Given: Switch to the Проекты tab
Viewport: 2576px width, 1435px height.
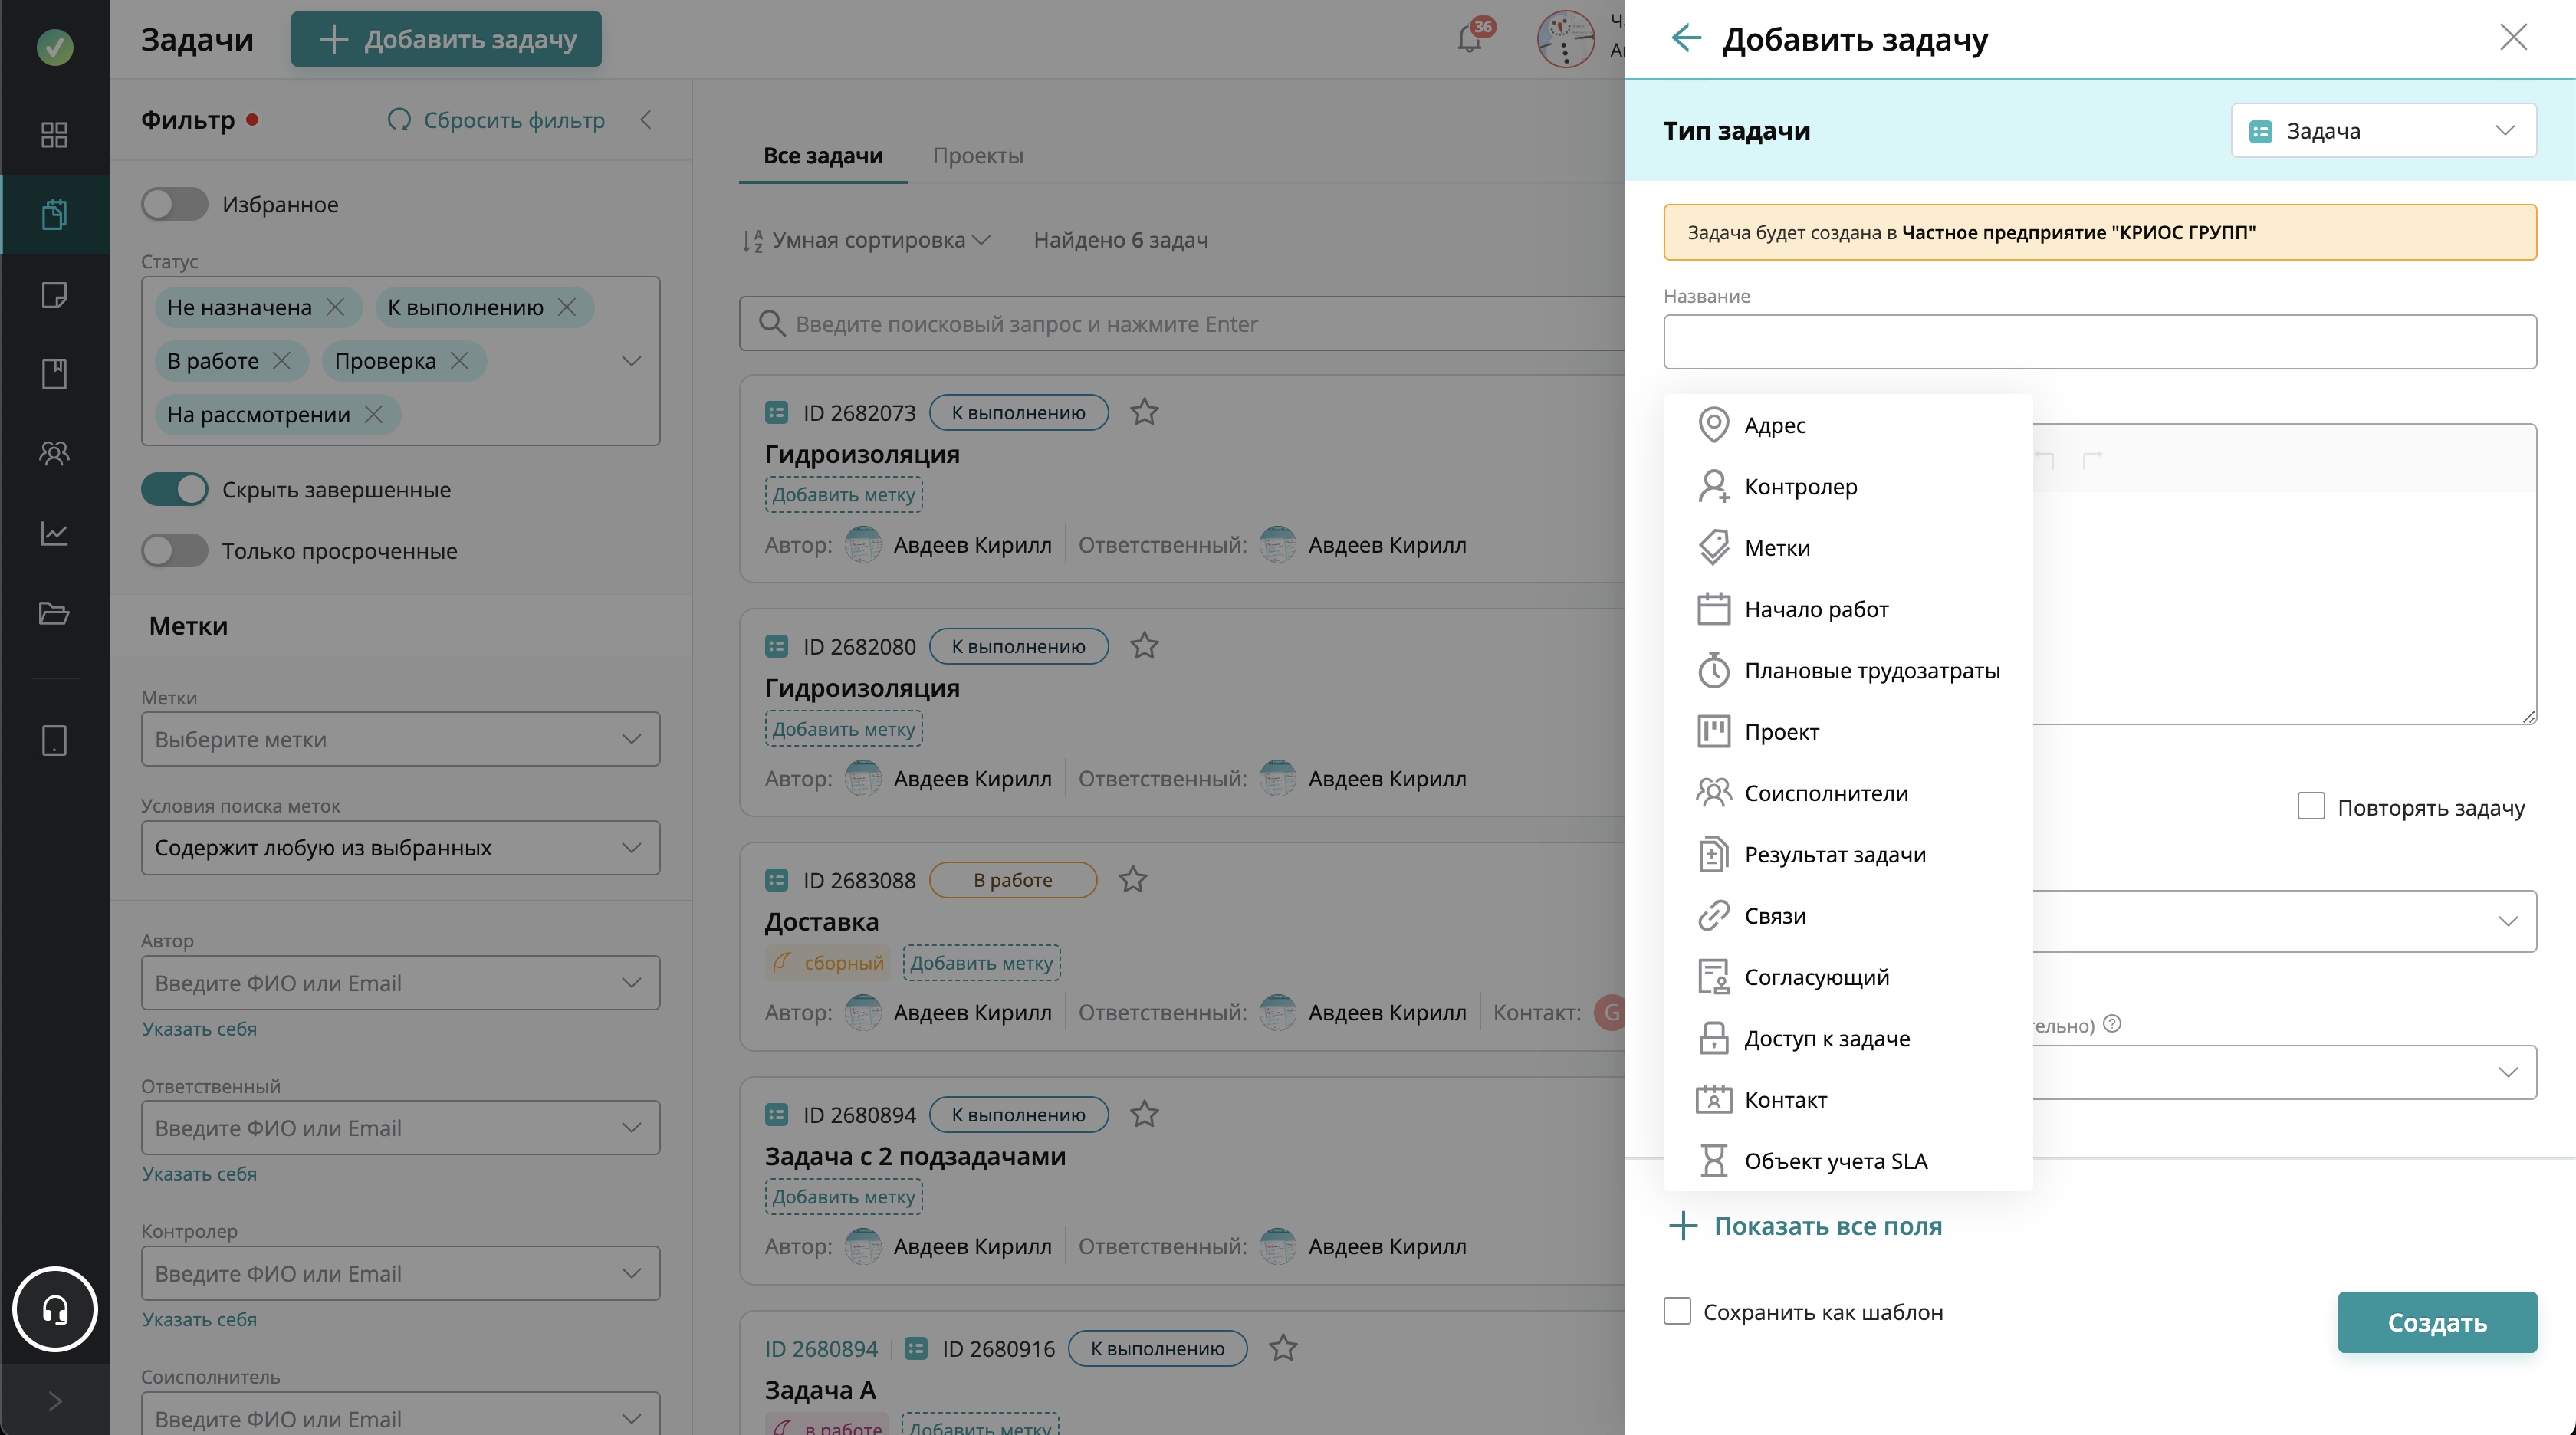Looking at the screenshot, I should pos(977,156).
